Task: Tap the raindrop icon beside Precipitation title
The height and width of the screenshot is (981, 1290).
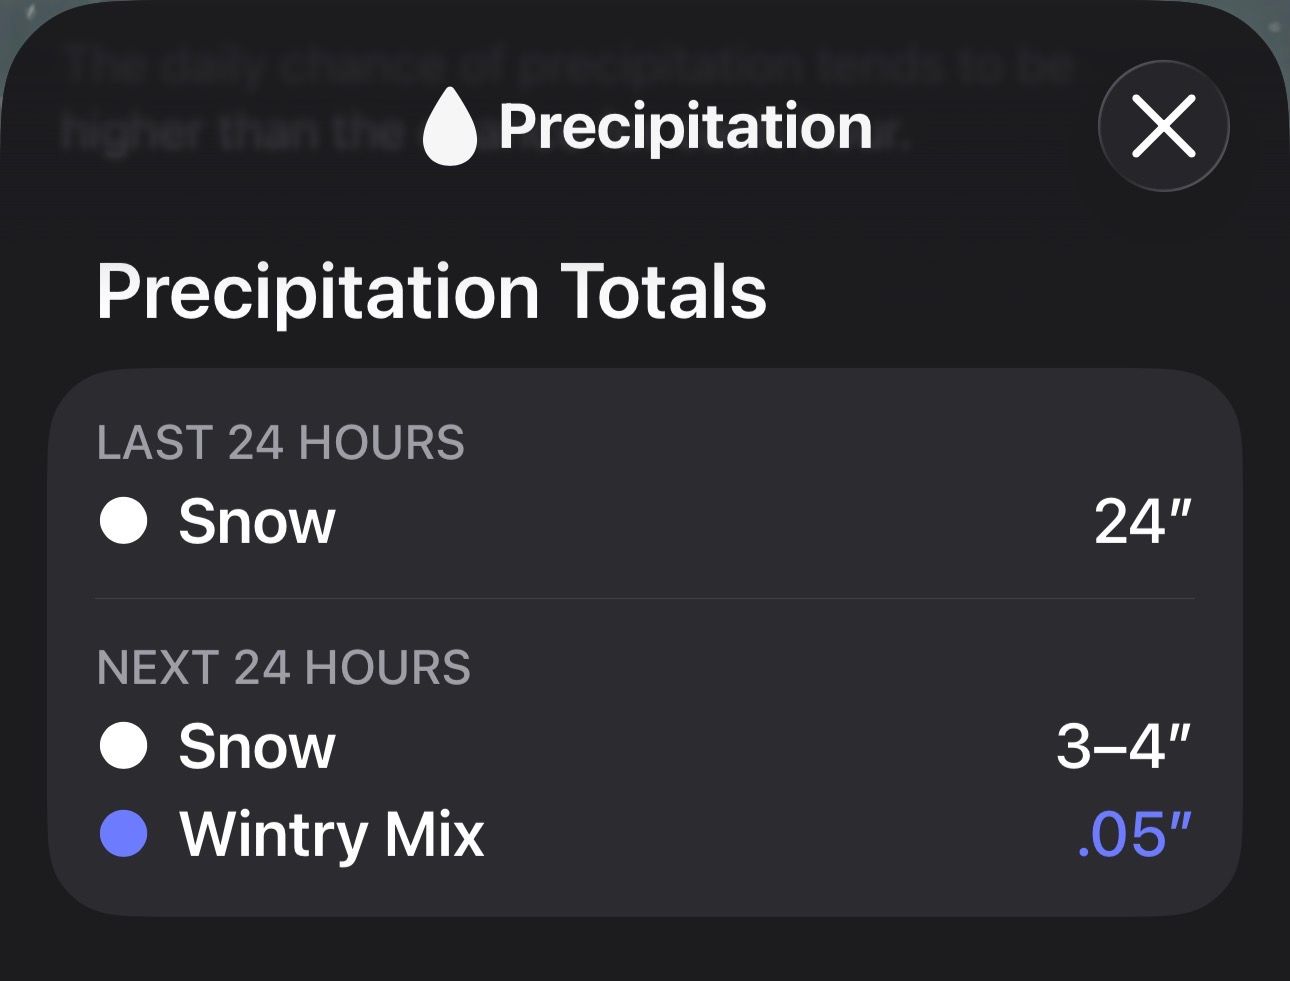Action: click(x=449, y=127)
